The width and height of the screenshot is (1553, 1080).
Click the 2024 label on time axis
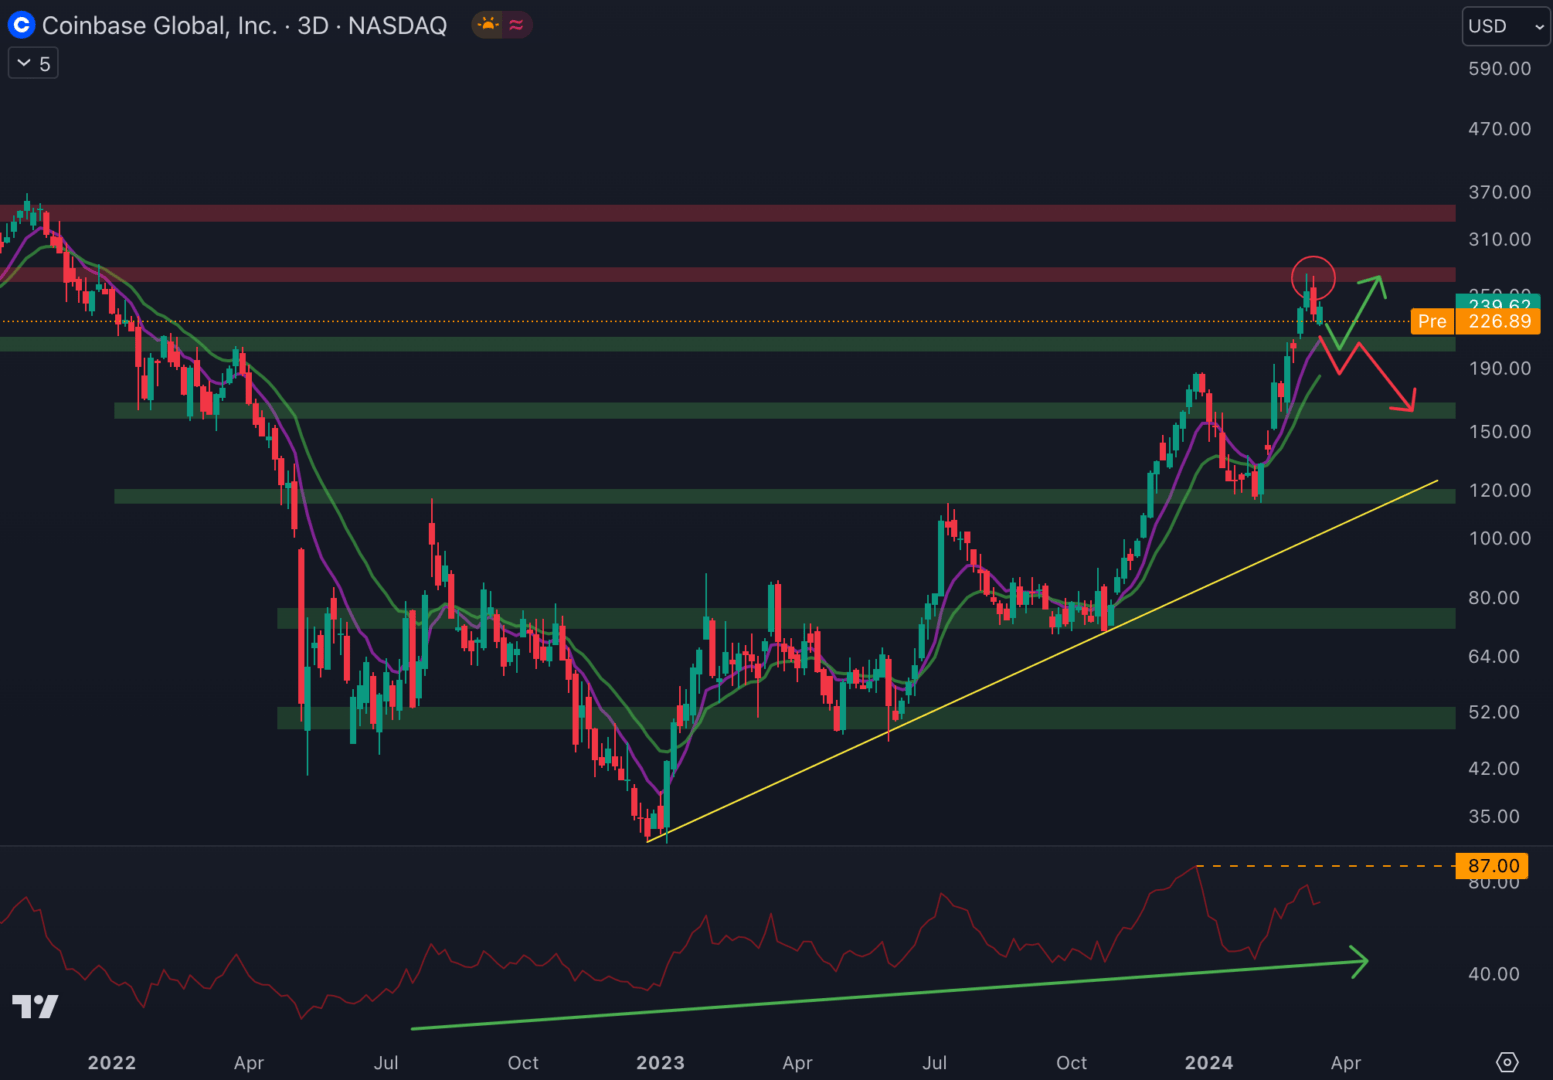click(1208, 1062)
